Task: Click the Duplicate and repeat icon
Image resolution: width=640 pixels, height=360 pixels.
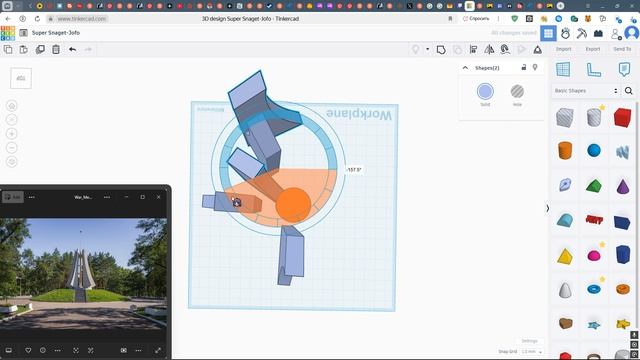Action: click(40, 49)
